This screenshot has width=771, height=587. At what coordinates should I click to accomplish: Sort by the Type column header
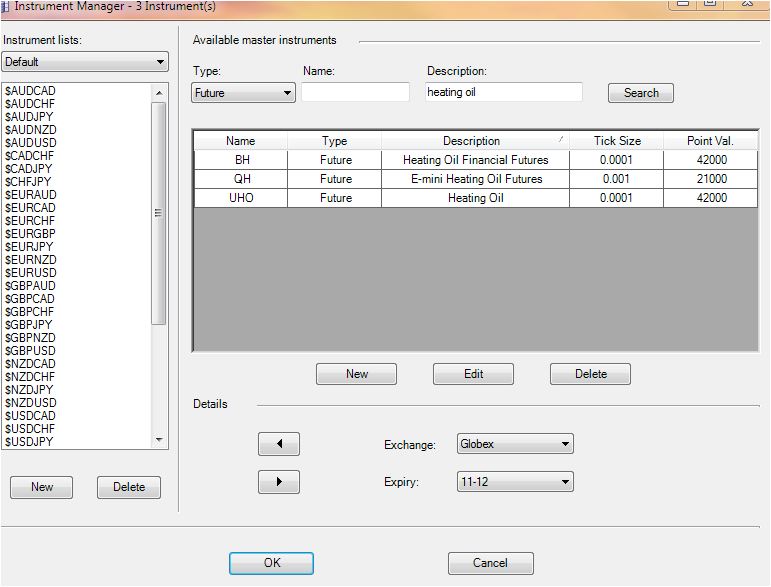(x=334, y=141)
